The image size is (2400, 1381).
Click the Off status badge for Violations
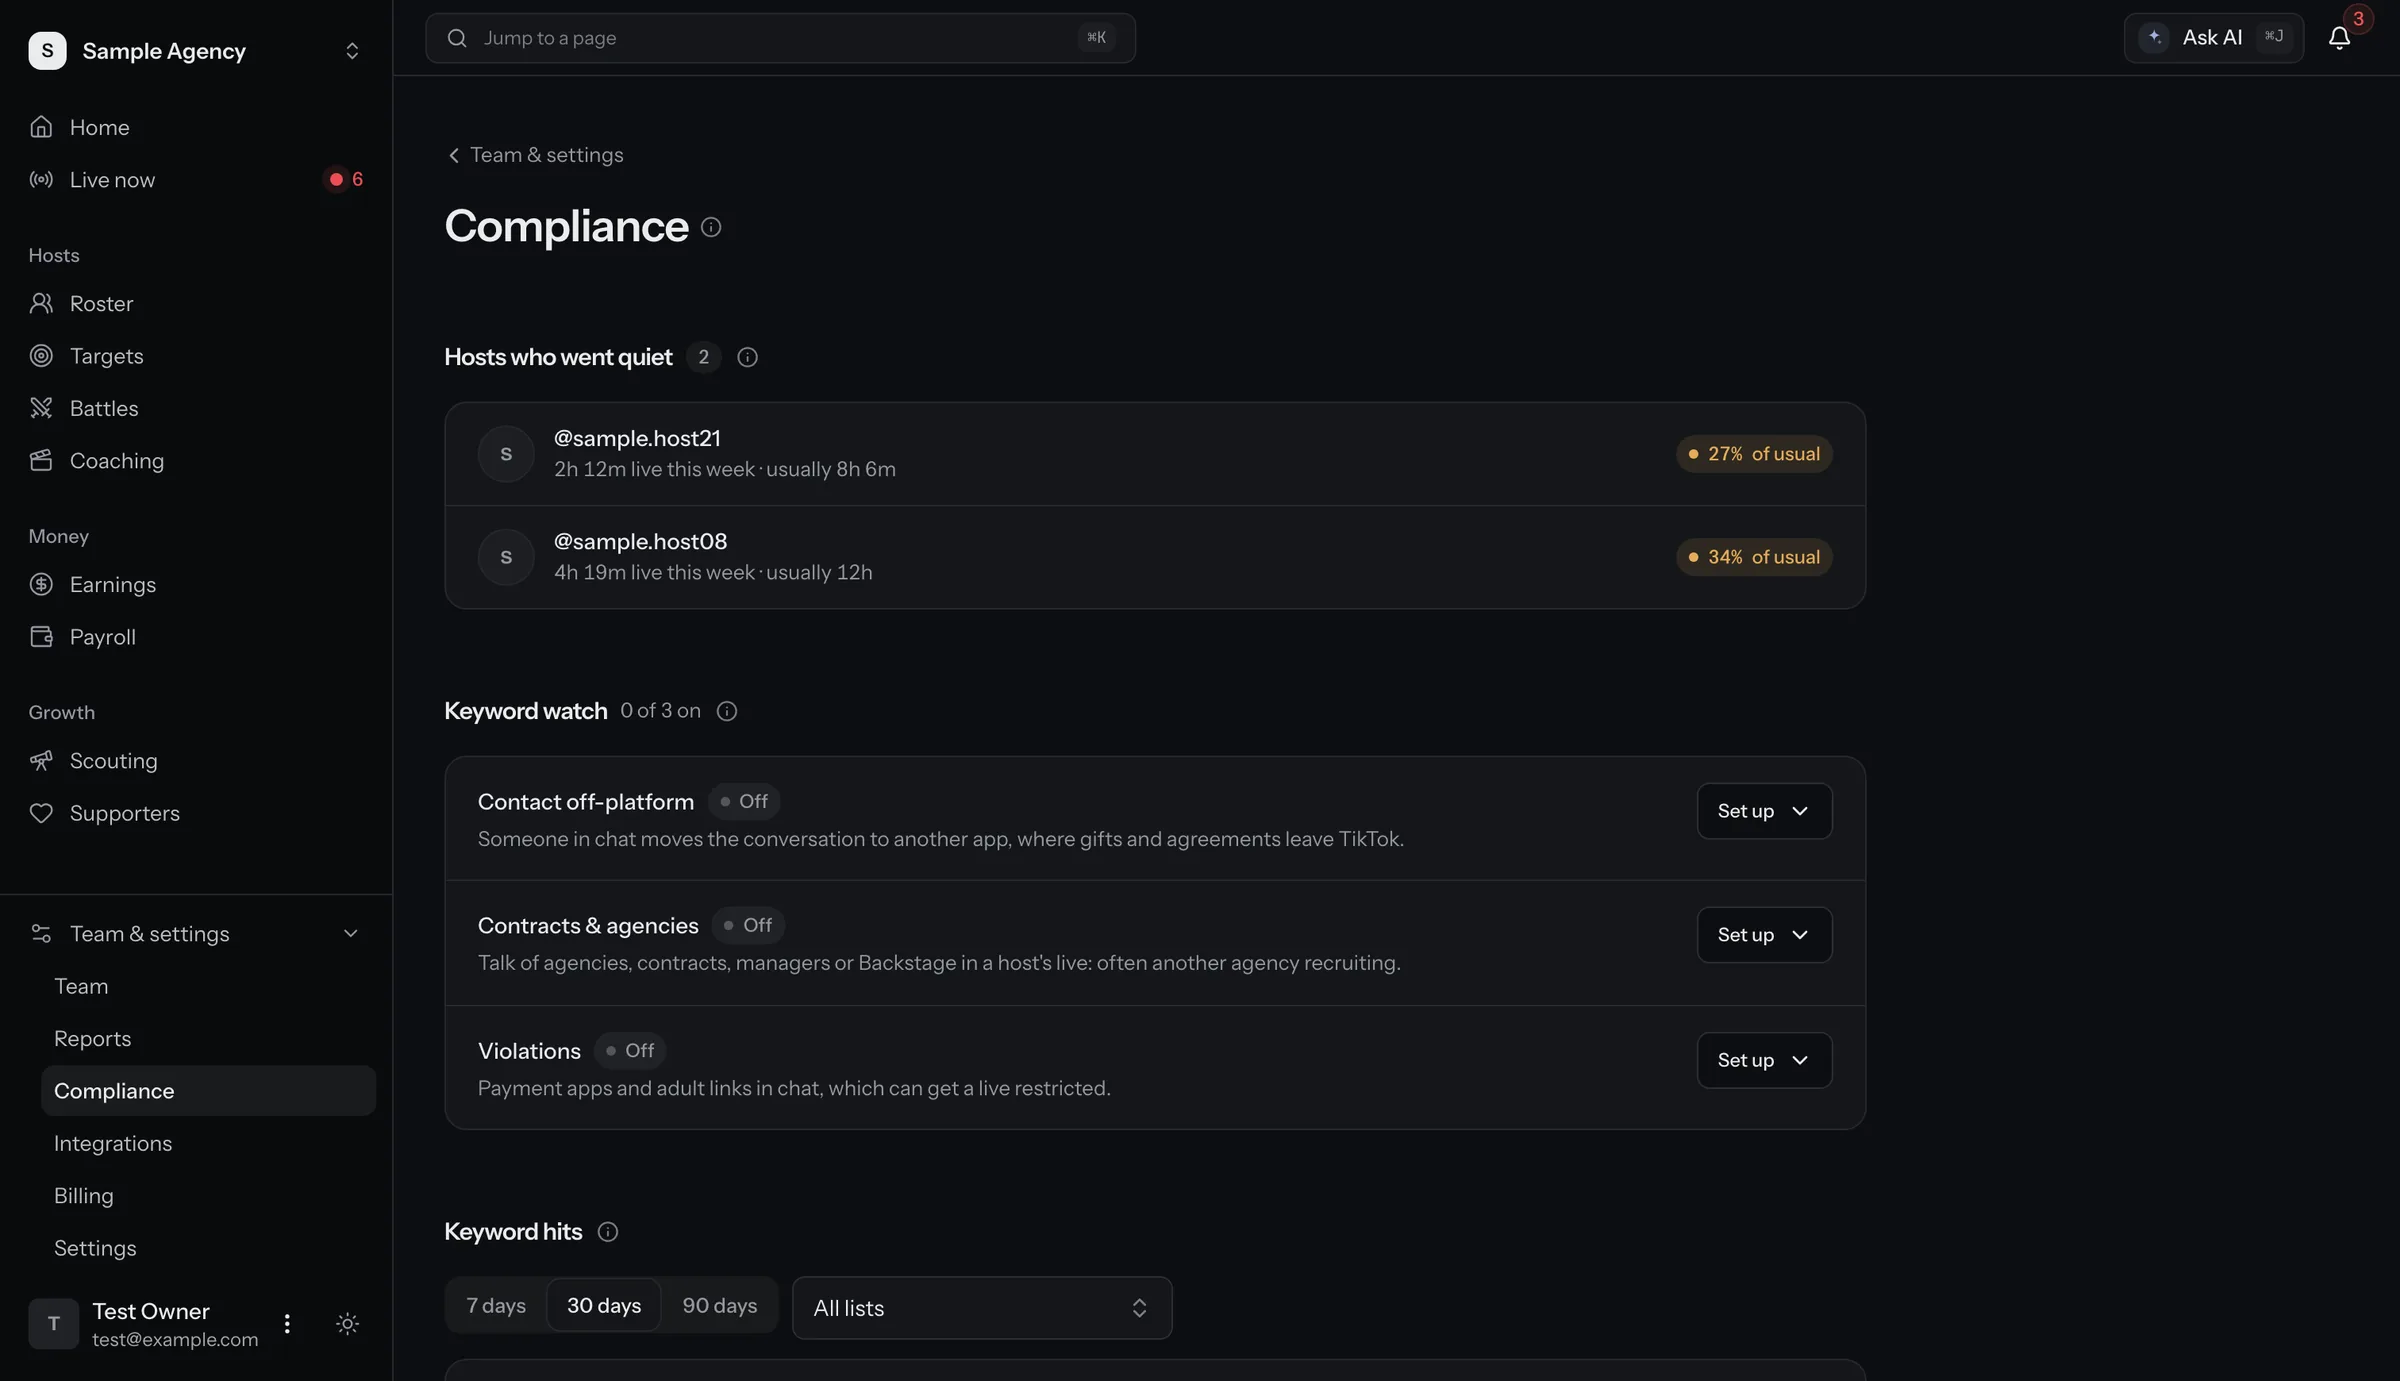click(630, 1051)
